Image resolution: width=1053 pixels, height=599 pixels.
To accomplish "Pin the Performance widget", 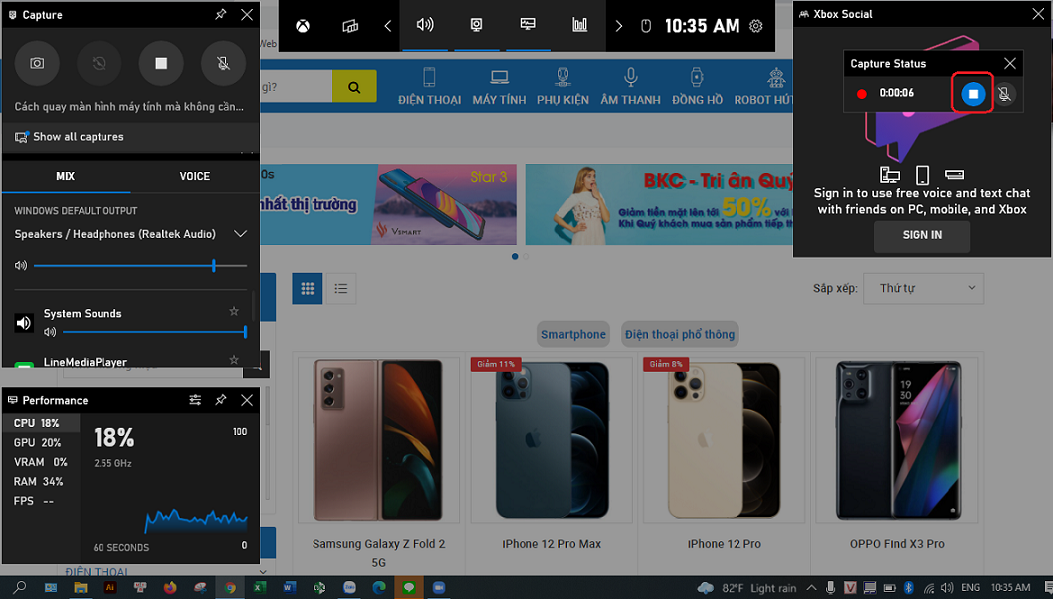I will pyautogui.click(x=221, y=400).
